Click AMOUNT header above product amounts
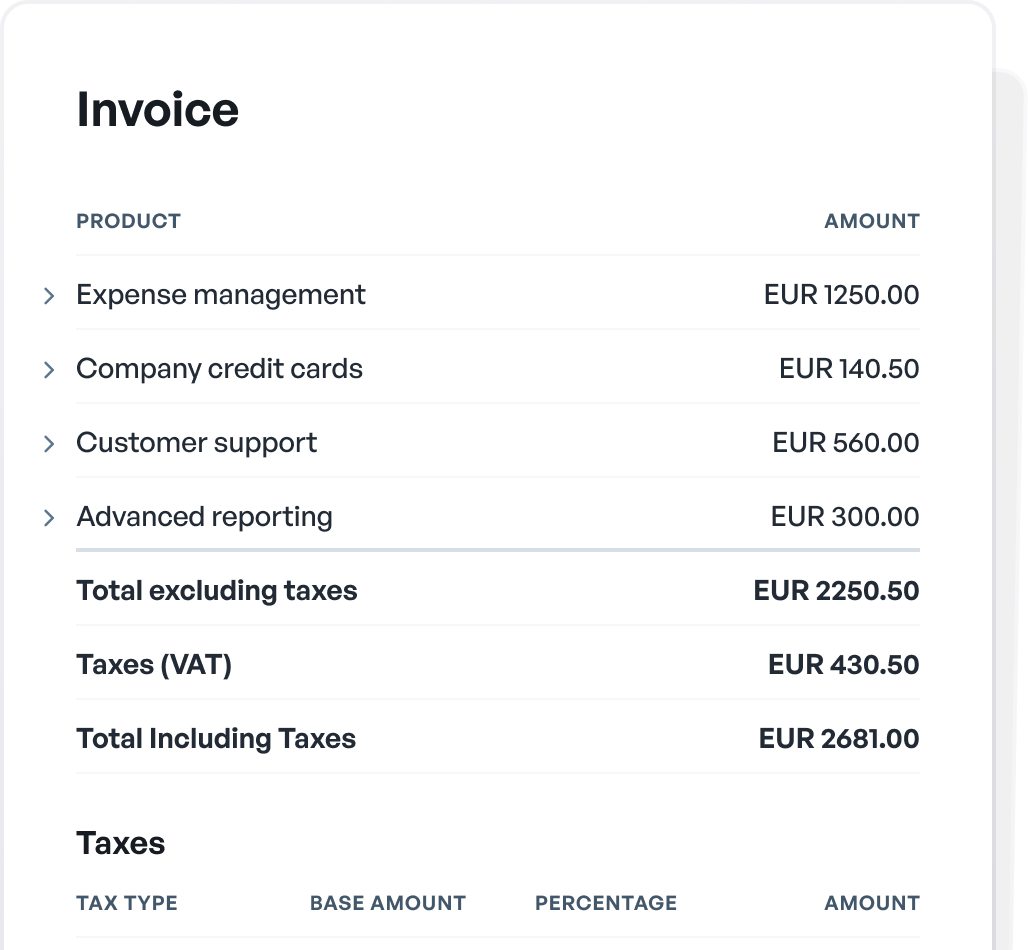Screen dimensions: 1028x950 click(871, 221)
